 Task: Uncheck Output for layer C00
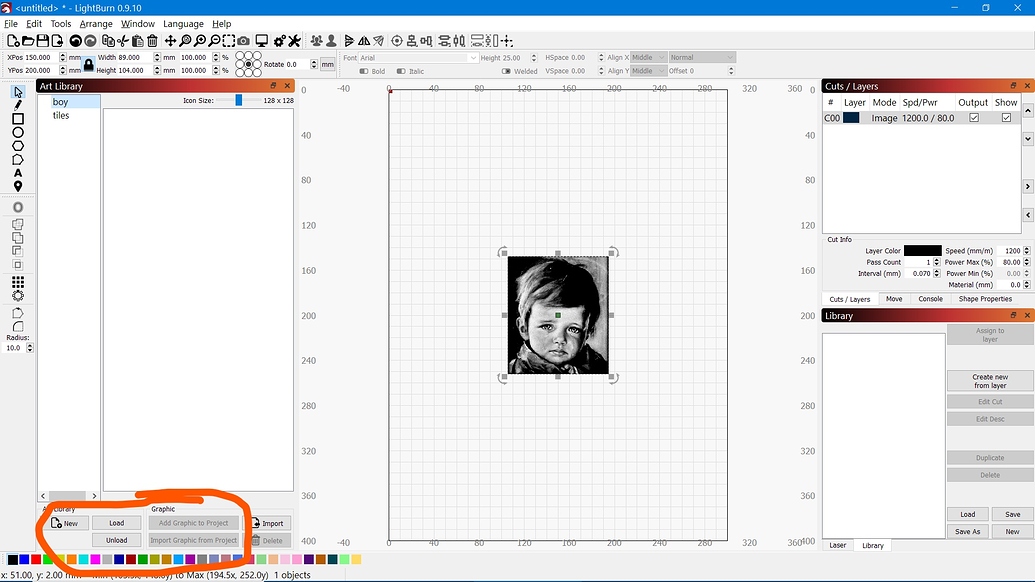tap(974, 117)
